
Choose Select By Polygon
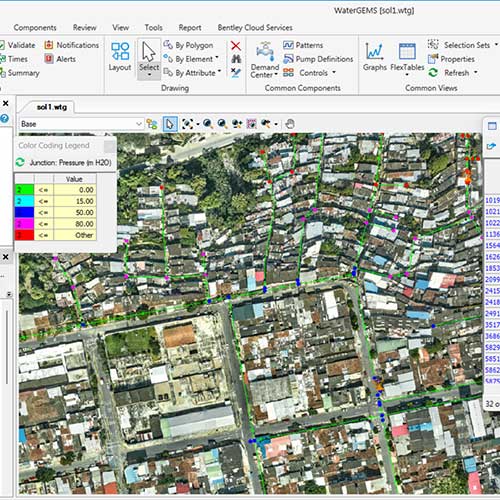click(x=189, y=45)
